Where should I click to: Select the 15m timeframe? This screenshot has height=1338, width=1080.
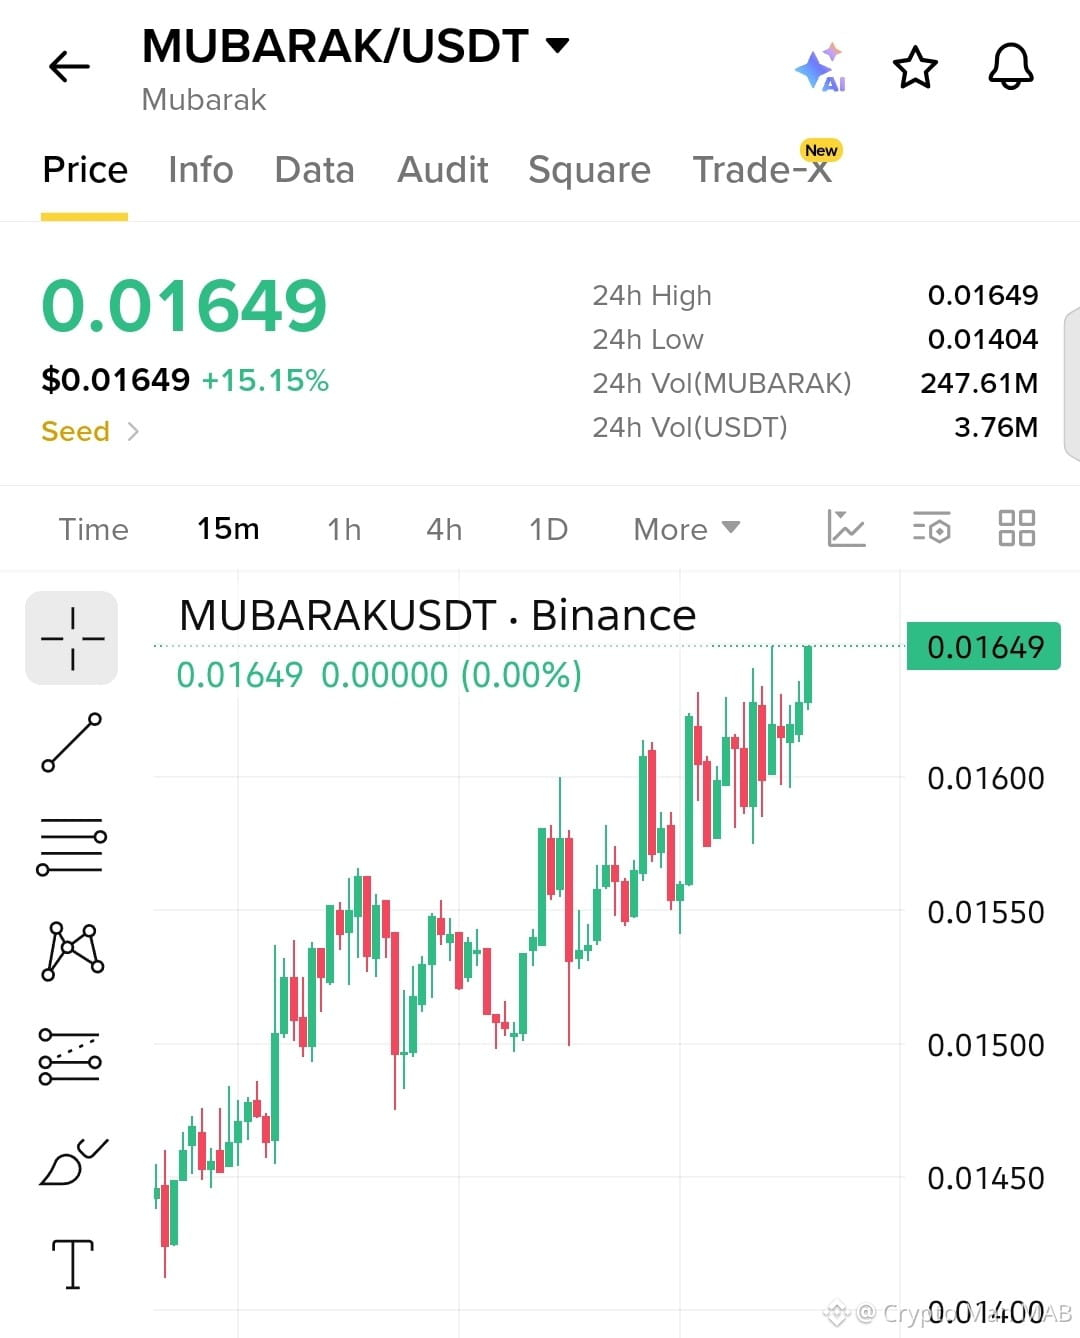click(228, 529)
